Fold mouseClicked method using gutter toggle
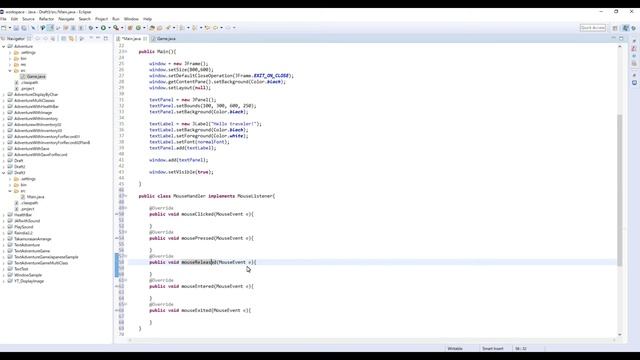640x360 pixels. (x=126, y=208)
